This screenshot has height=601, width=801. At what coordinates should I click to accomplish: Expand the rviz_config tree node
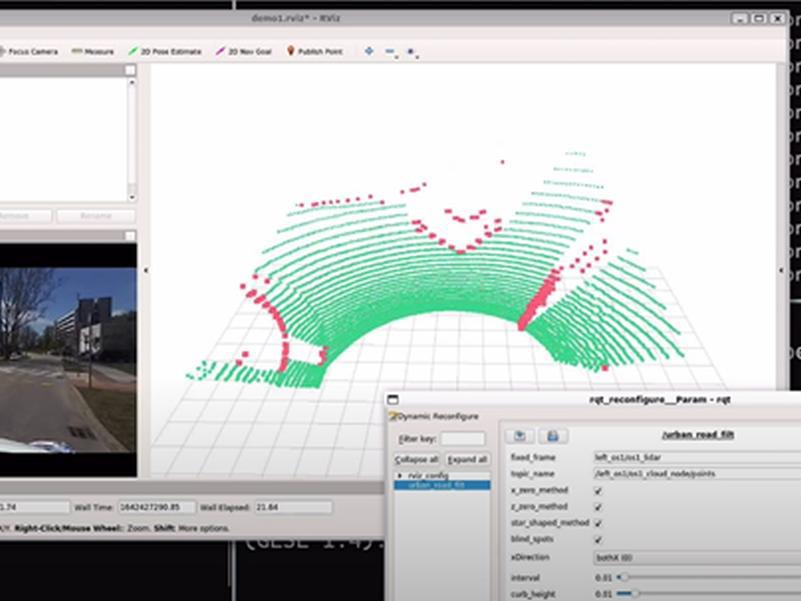pos(400,475)
